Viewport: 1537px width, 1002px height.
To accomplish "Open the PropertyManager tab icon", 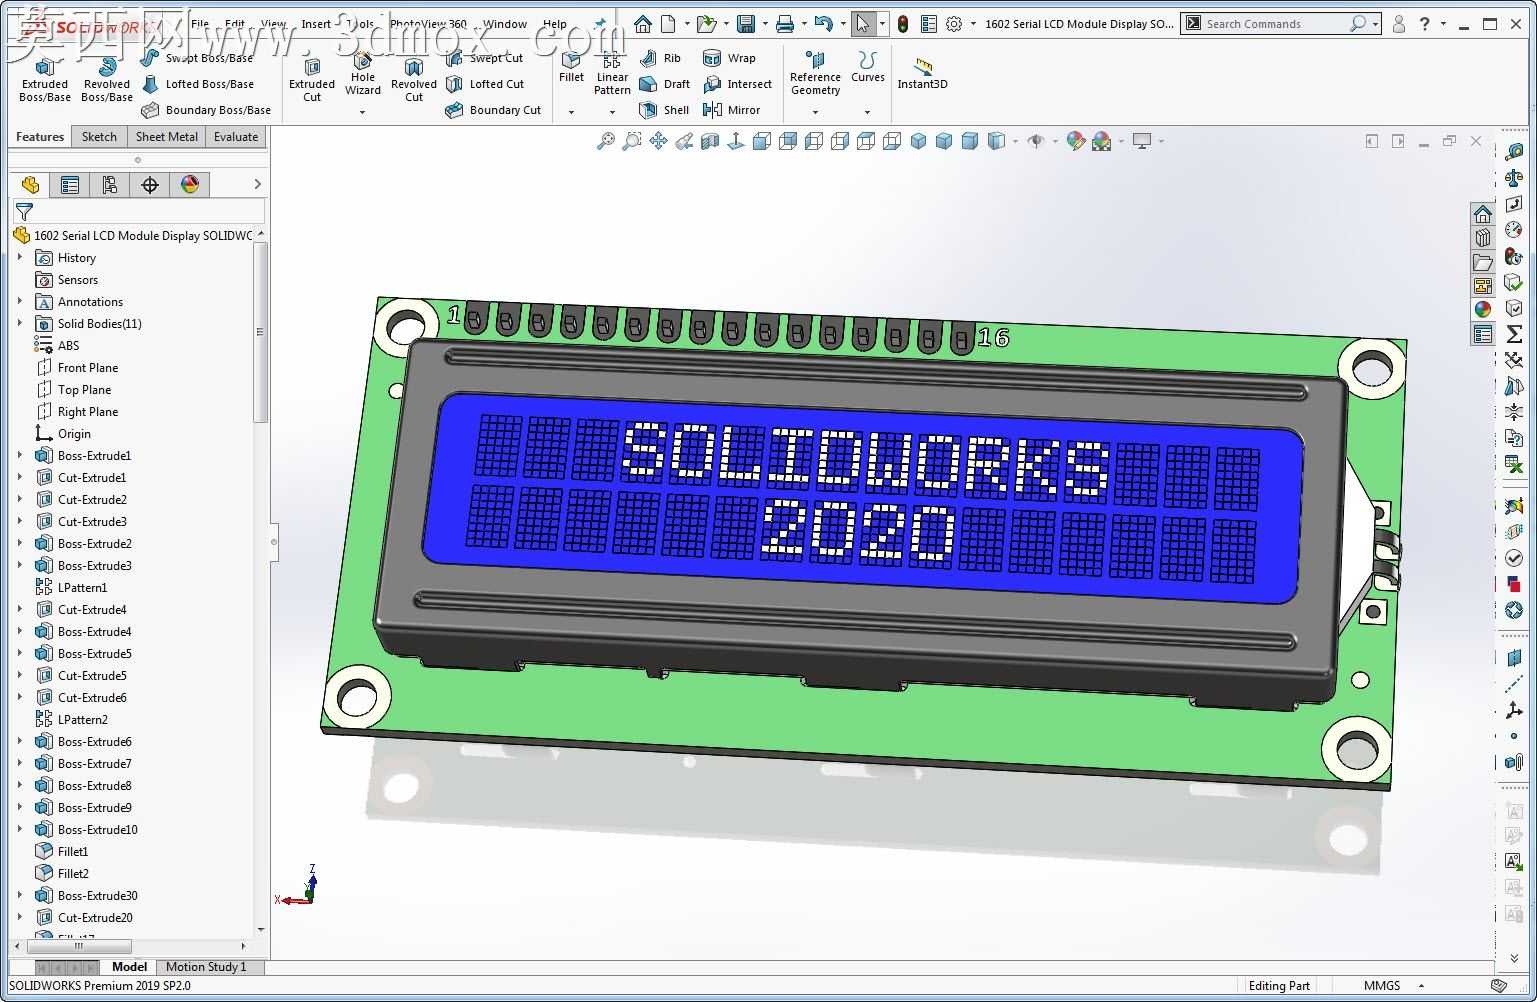I will (70, 185).
